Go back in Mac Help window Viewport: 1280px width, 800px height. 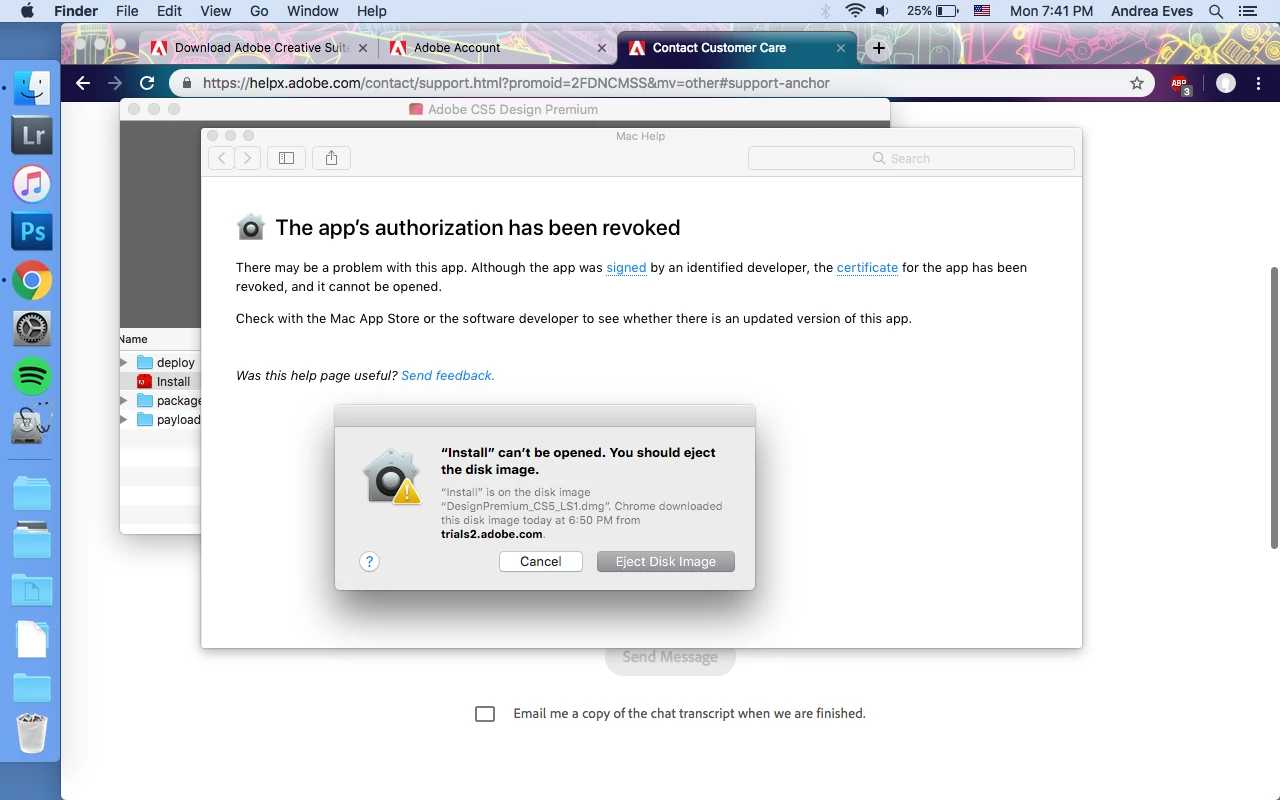[x=221, y=158]
